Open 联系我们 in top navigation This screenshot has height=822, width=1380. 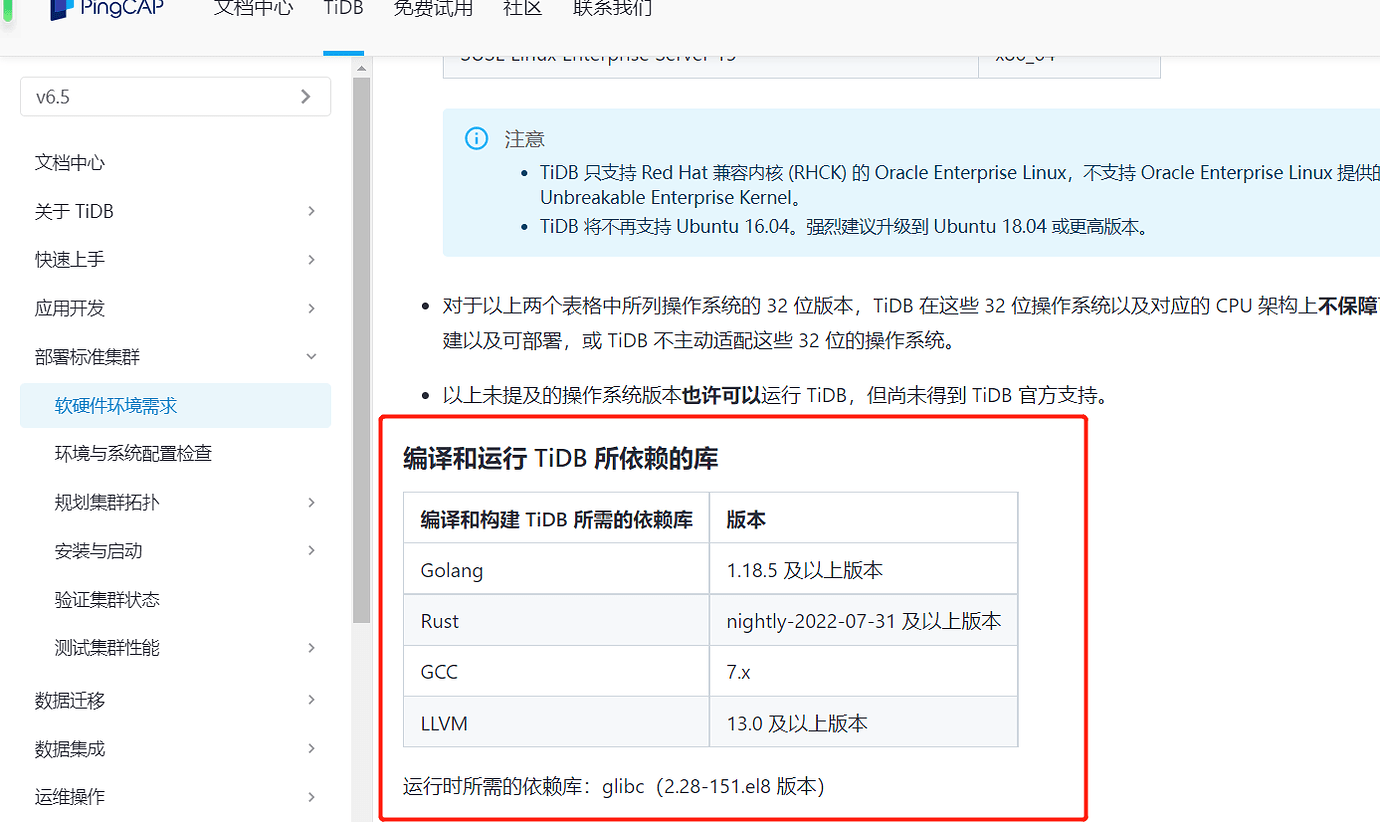[x=612, y=9]
